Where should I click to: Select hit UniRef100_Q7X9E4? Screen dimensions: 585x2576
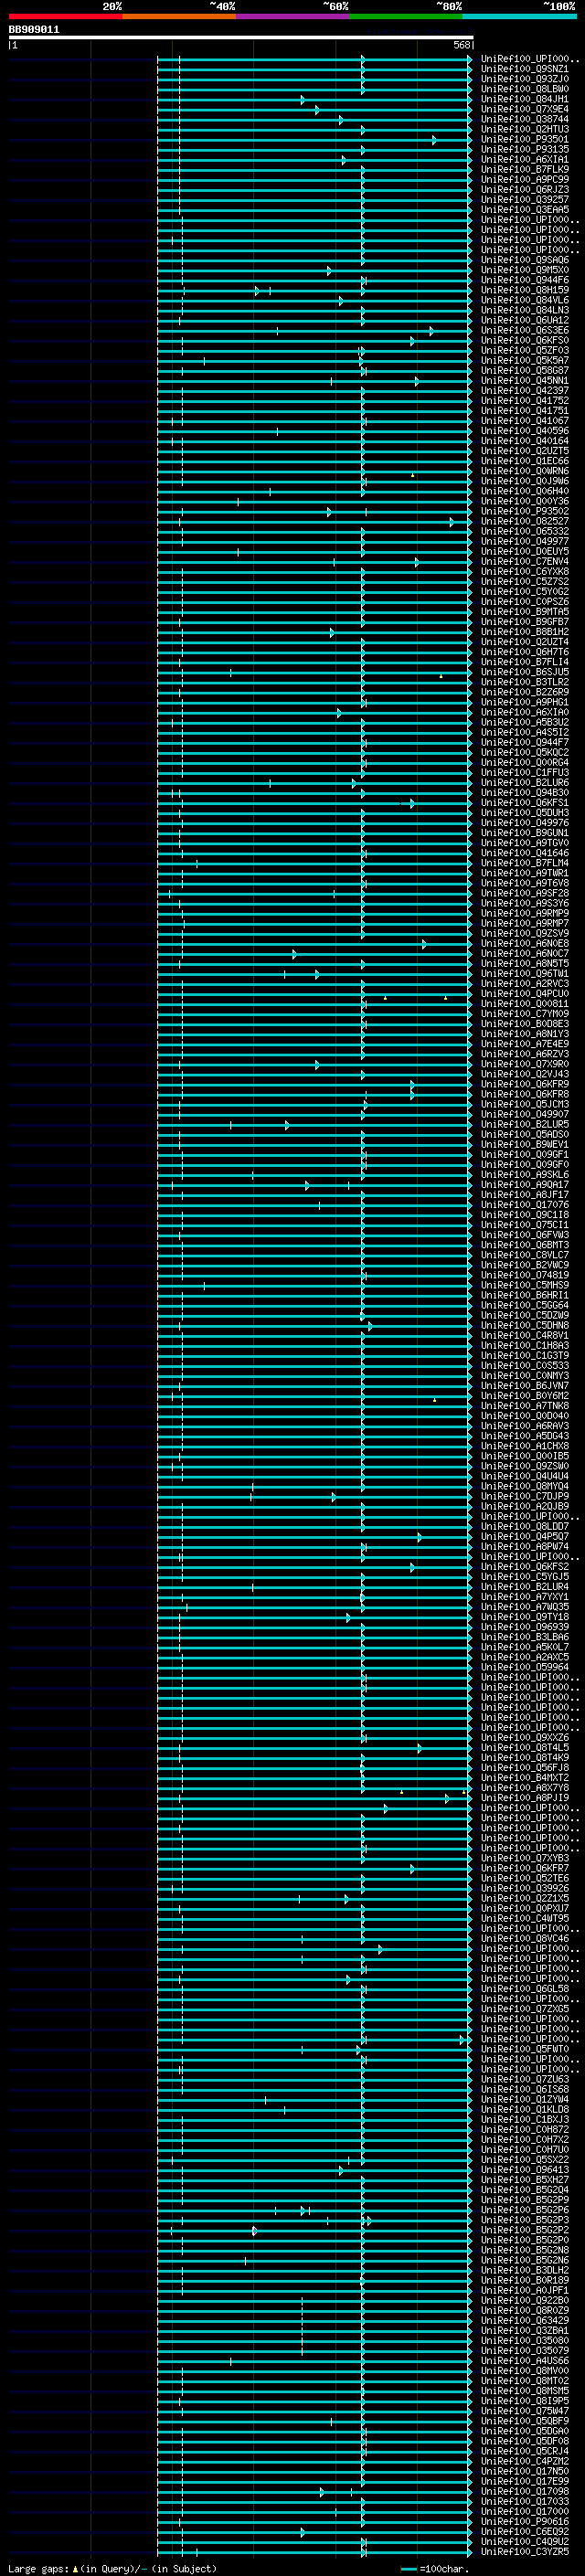(x=525, y=109)
